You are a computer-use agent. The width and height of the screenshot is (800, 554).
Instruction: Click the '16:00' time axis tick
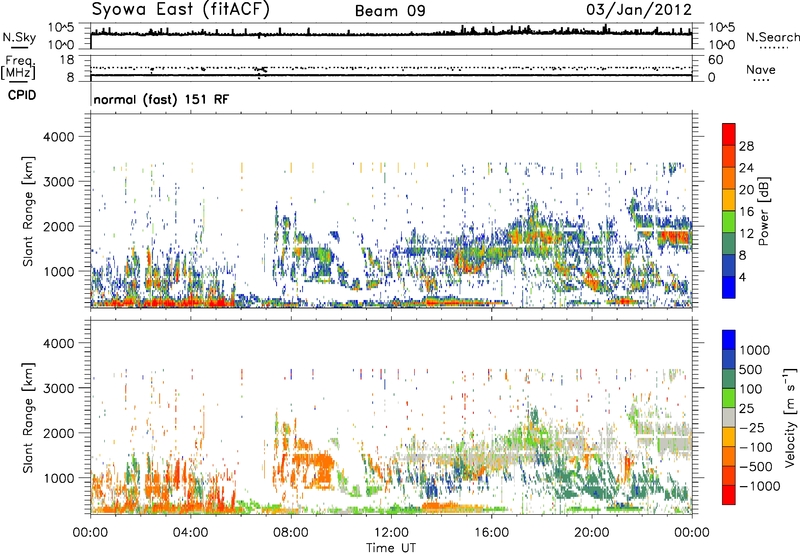pos(491,533)
